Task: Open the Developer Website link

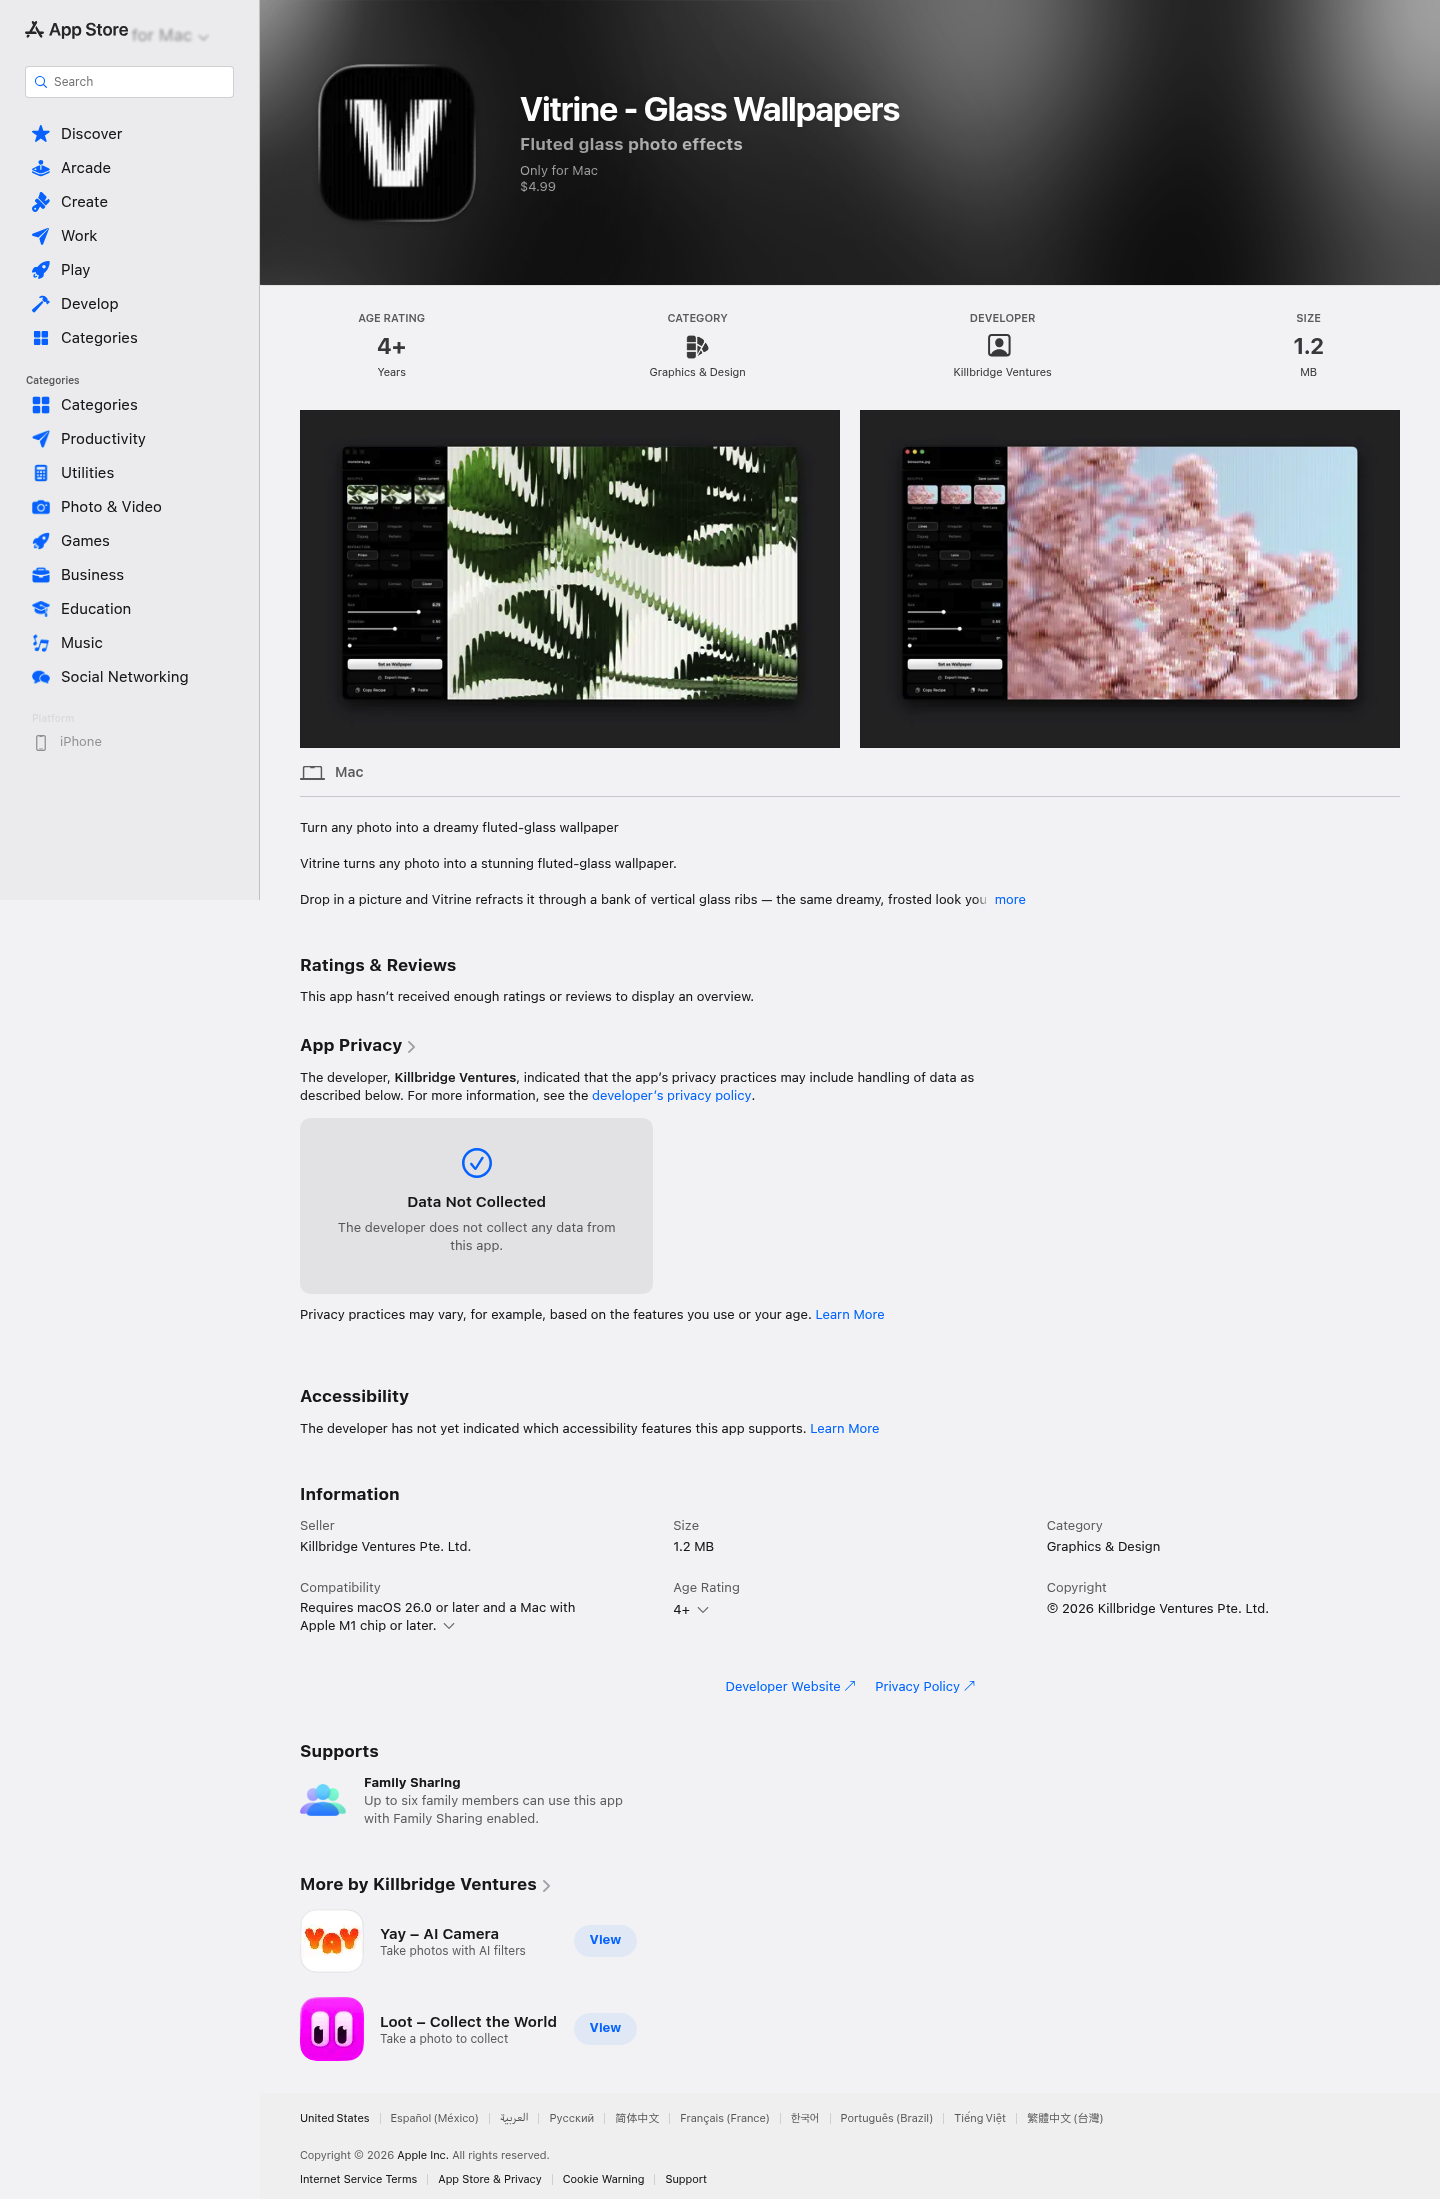Action: click(790, 1687)
